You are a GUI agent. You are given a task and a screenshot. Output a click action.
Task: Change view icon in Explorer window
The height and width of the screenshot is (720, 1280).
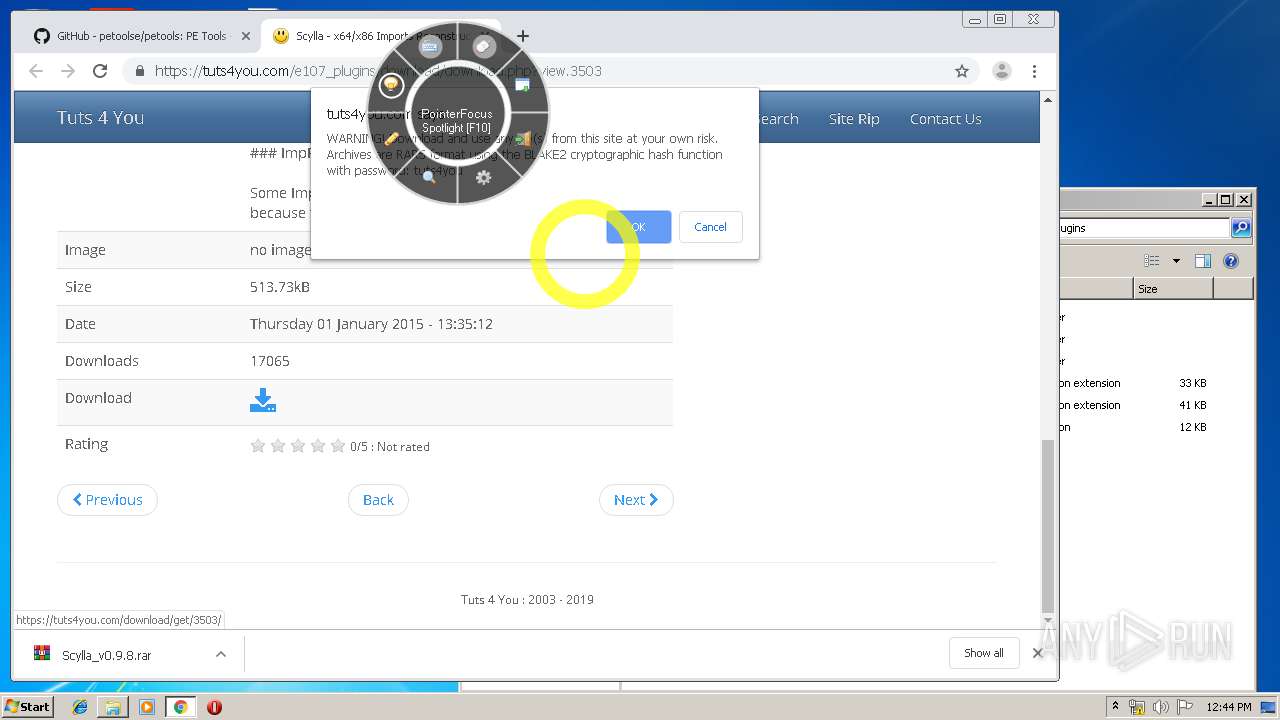[1152, 261]
